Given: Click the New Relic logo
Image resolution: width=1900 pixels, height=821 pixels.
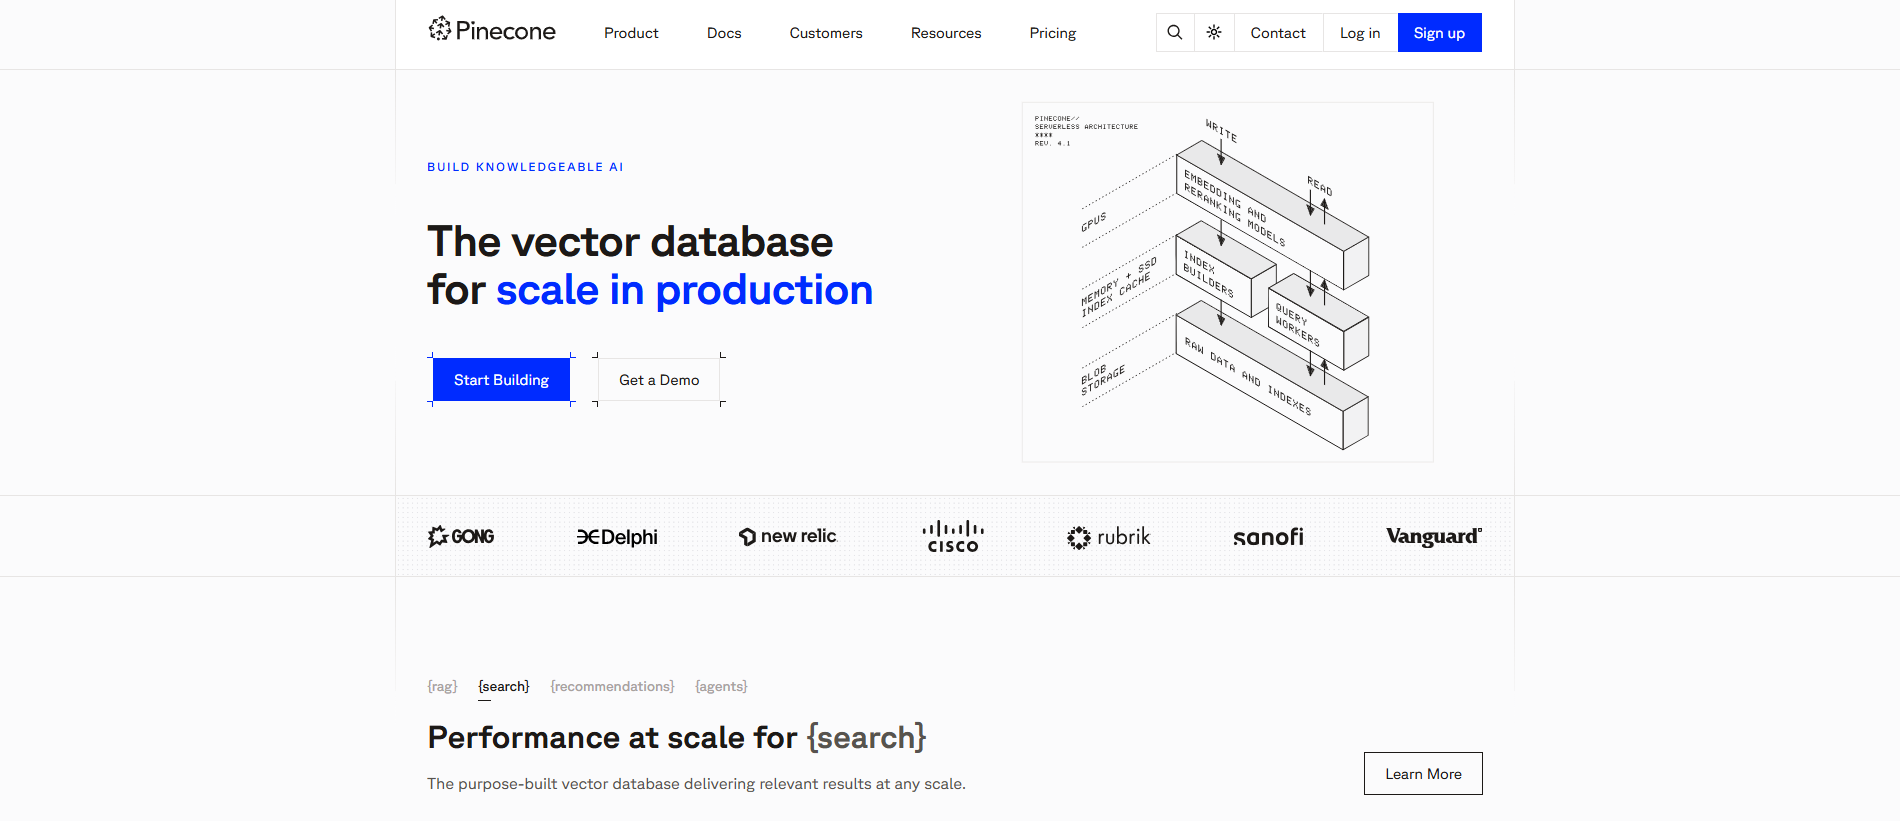Looking at the screenshot, I should (787, 537).
